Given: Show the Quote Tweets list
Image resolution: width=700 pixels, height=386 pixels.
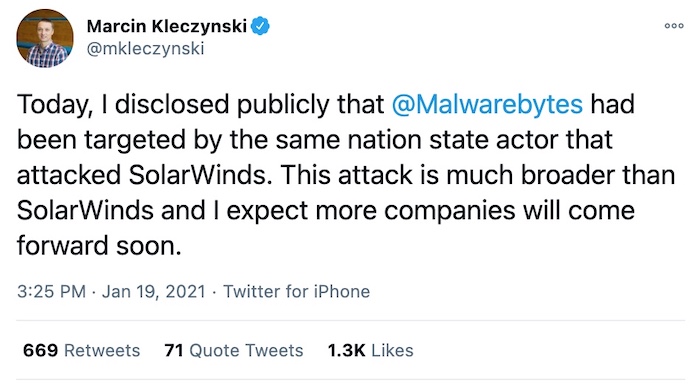Looking at the screenshot, I should (x=246, y=350).
